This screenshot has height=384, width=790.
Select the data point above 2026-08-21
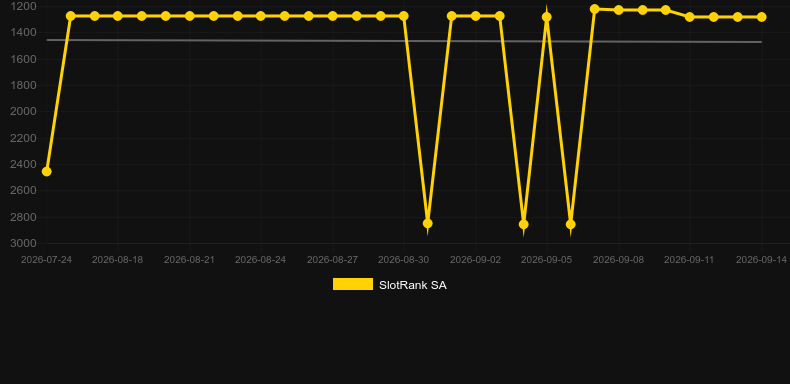[x=189, y=16]
